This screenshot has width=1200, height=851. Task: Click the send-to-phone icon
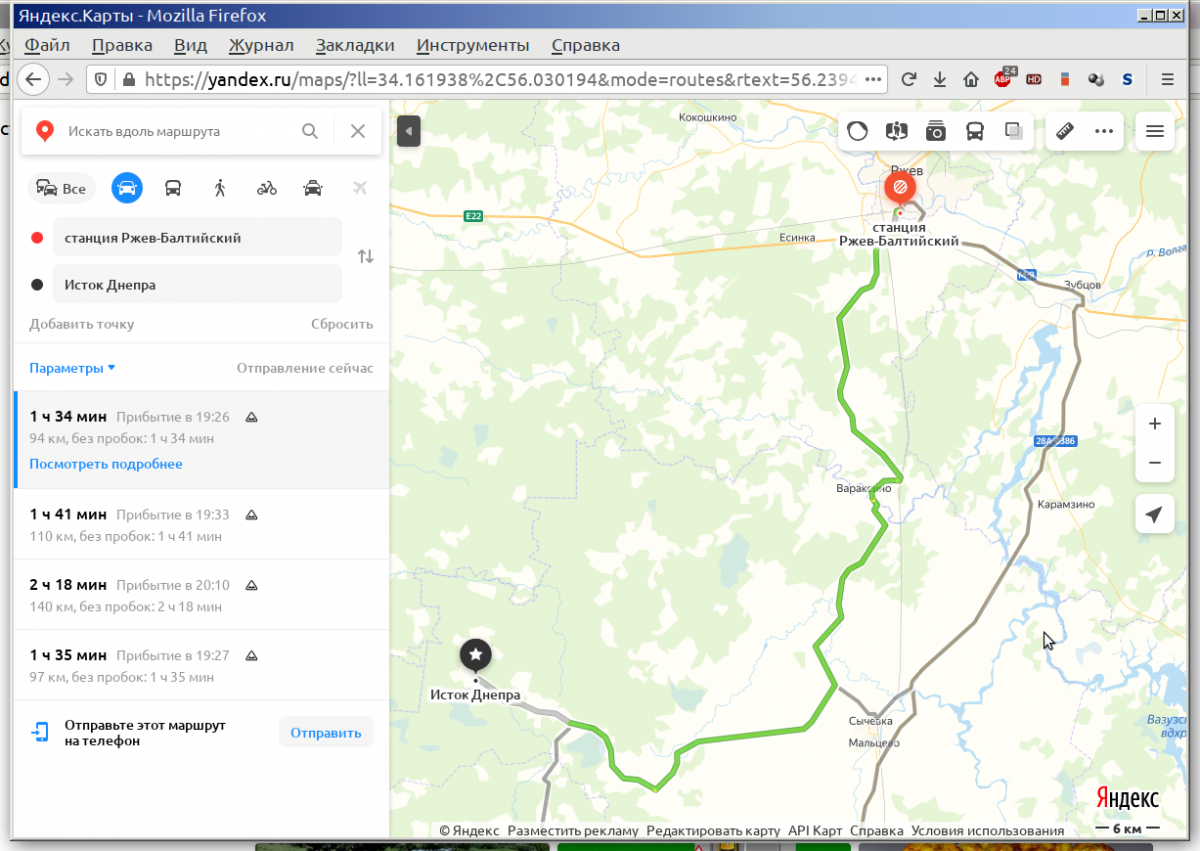coord(40,732)
